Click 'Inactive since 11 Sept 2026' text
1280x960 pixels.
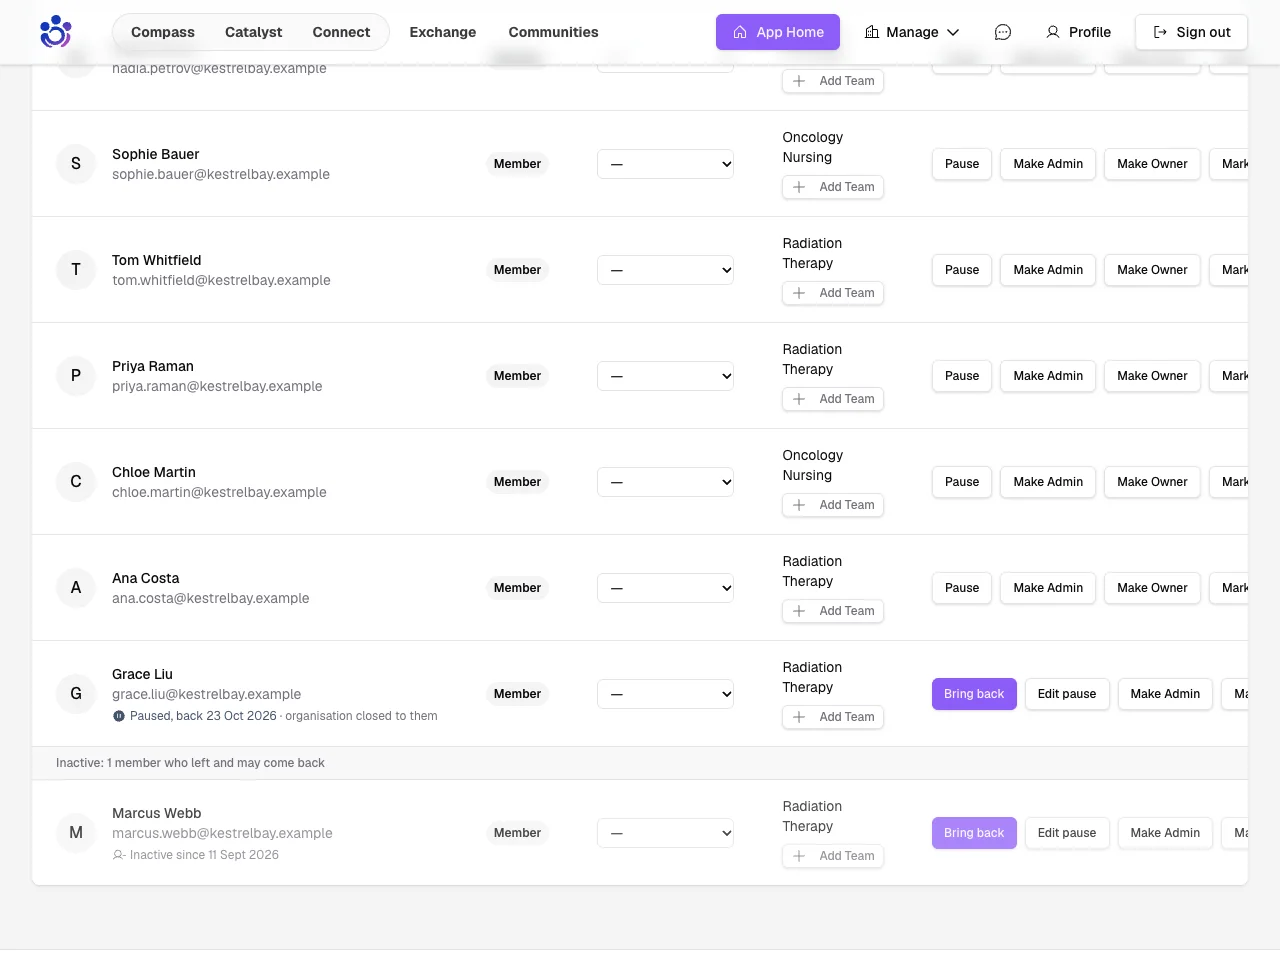coord(204,855)
